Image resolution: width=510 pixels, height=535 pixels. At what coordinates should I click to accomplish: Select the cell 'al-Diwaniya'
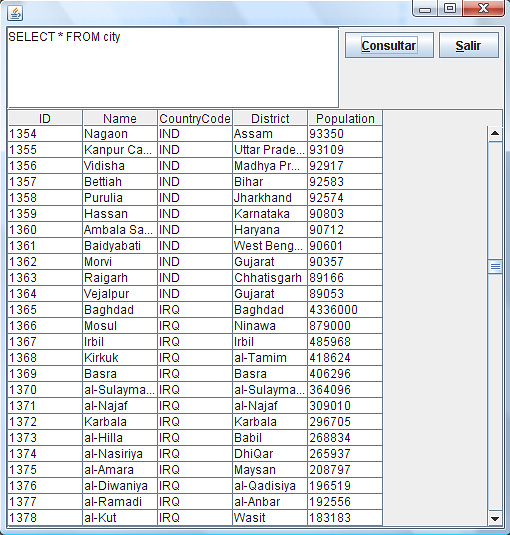coord(120,486)
